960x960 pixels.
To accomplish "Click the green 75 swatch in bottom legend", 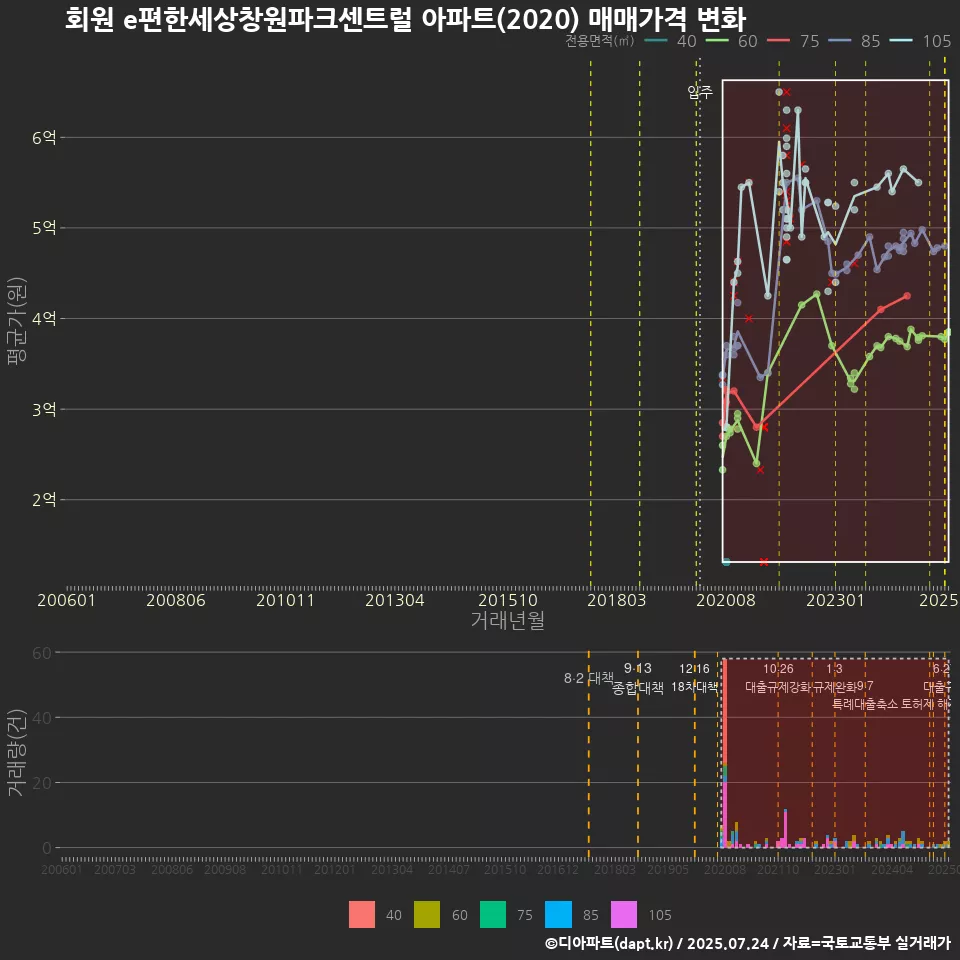I will (493, 915).
